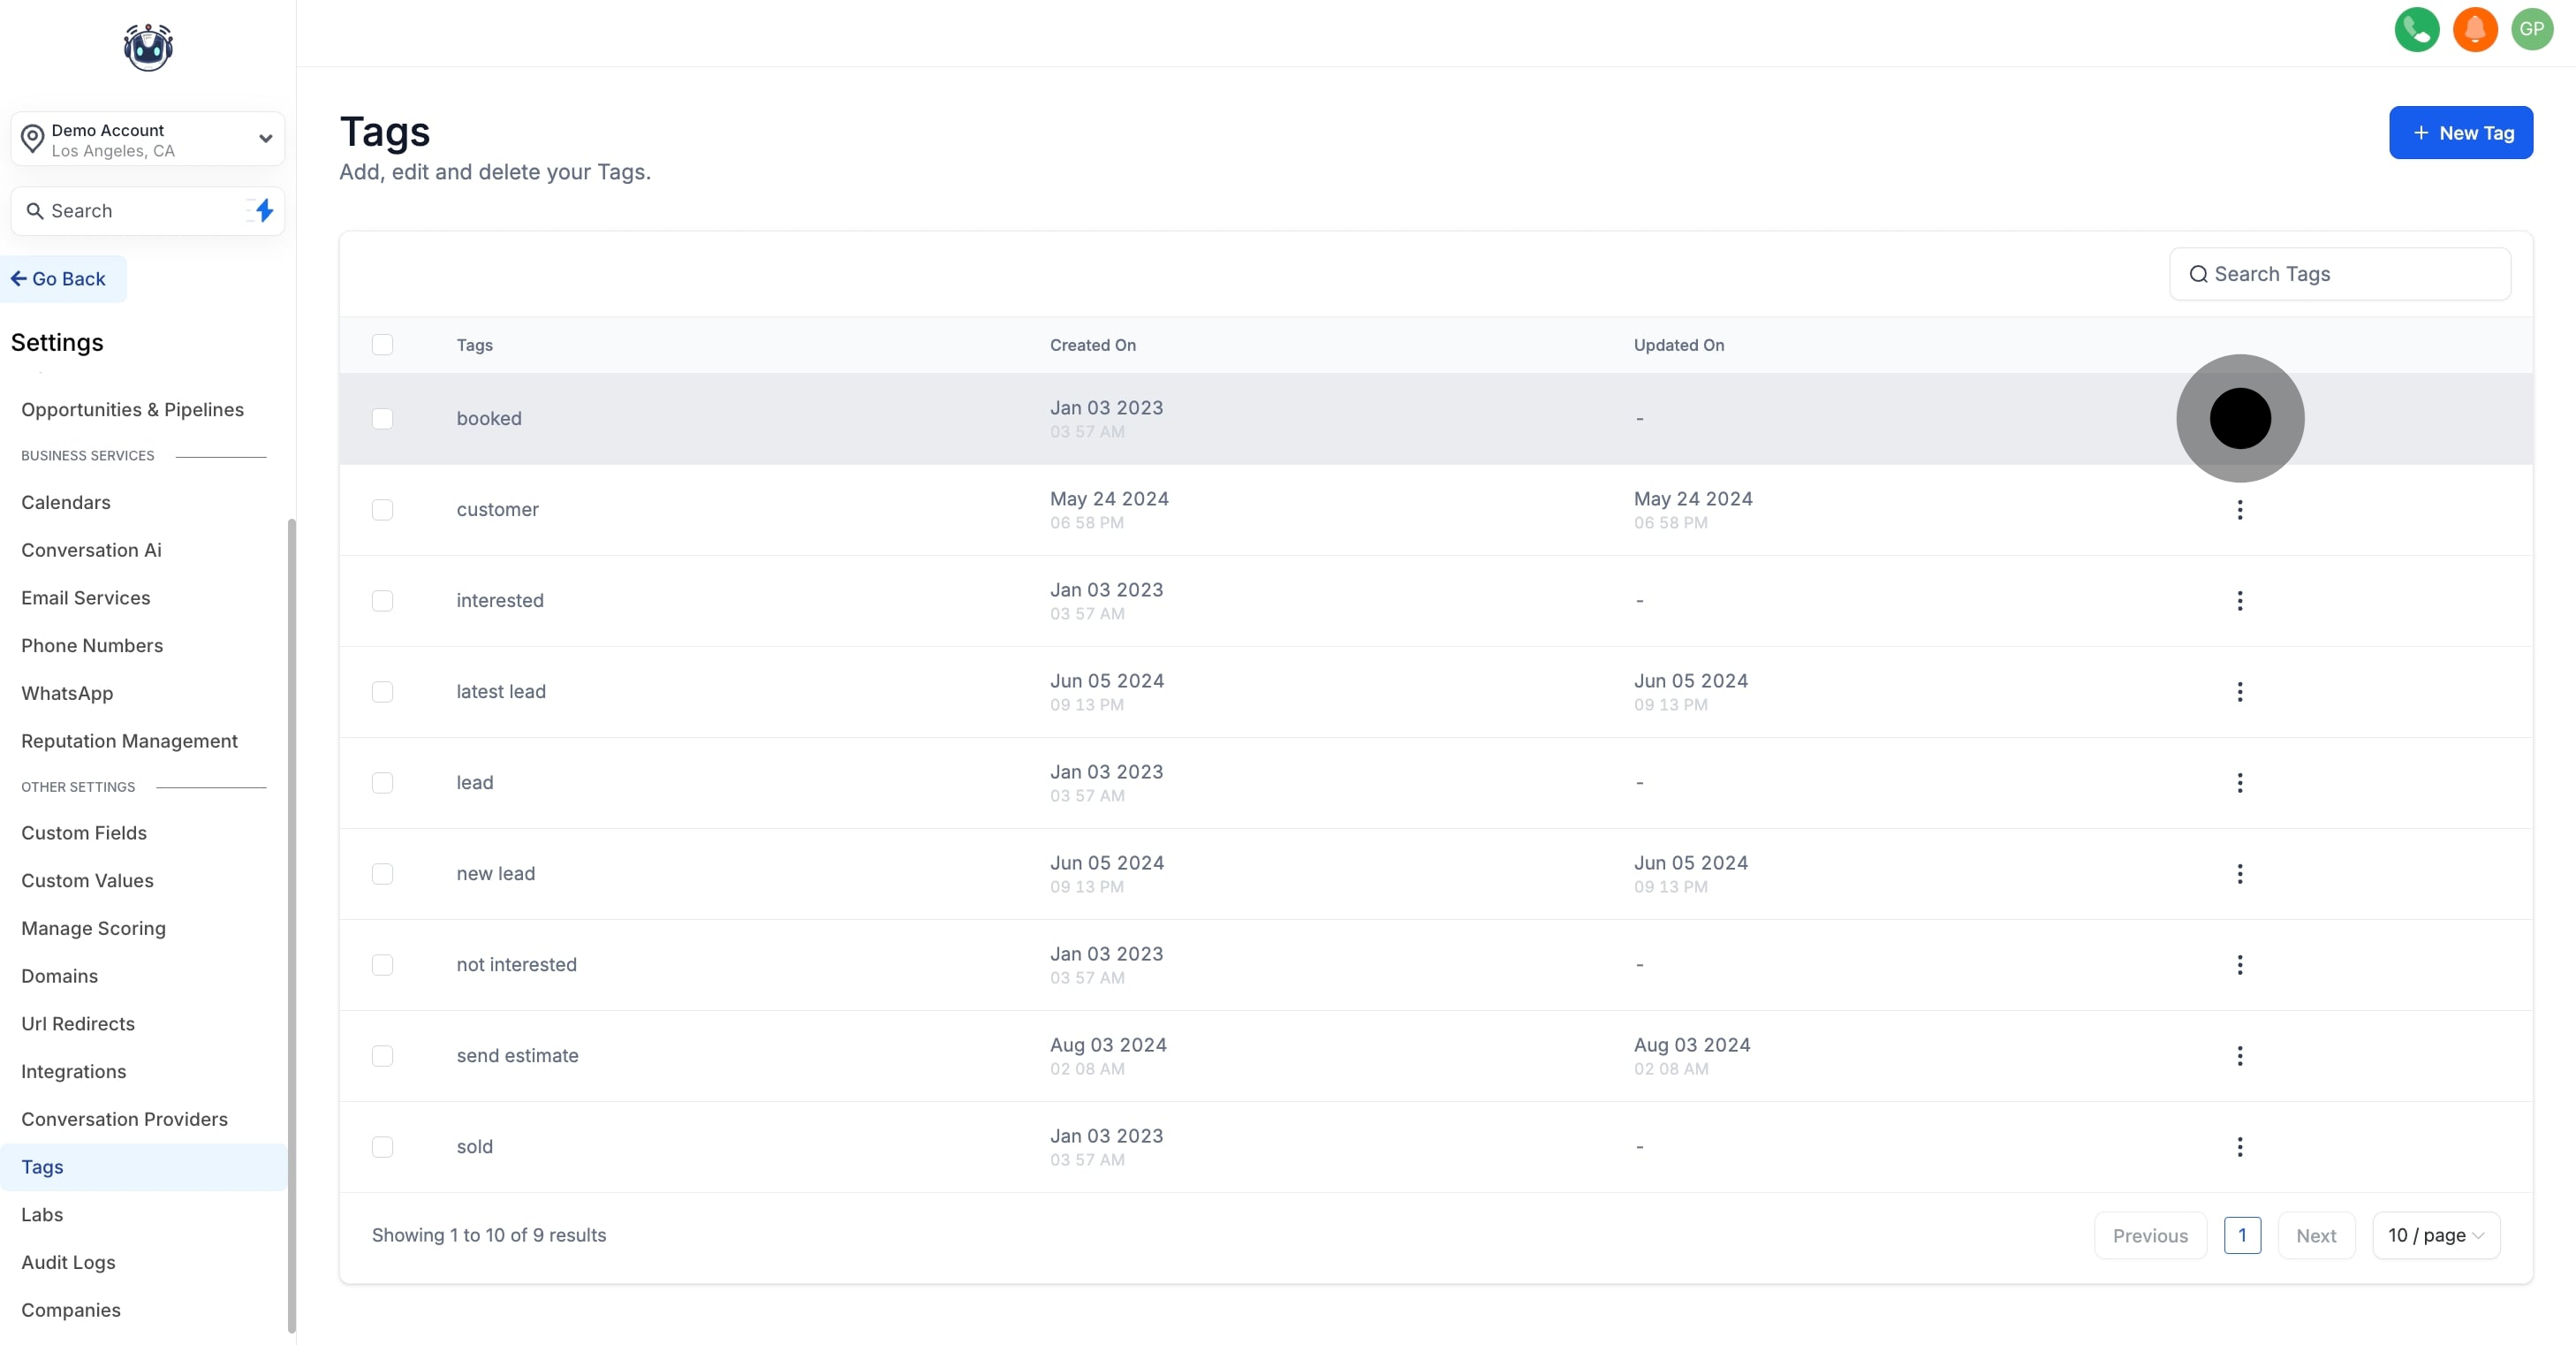Open the three-dot menu for customer tag
This screenshot has width=2576, height=1345.
[x=2239, y=510]
